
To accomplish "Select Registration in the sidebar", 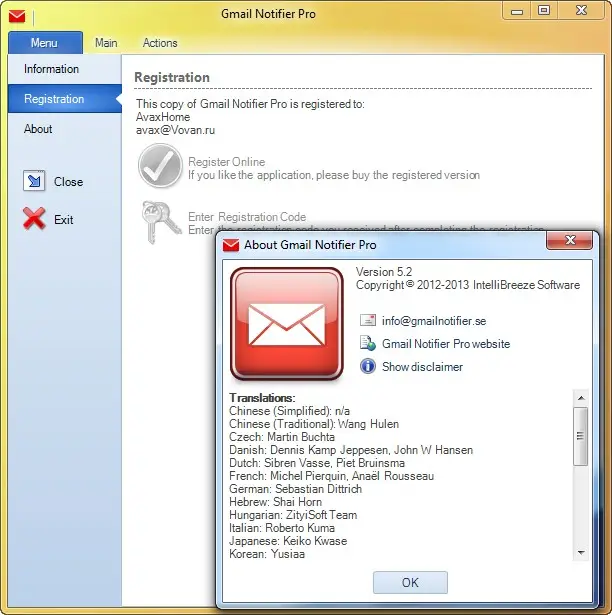I will coord(65,98).
